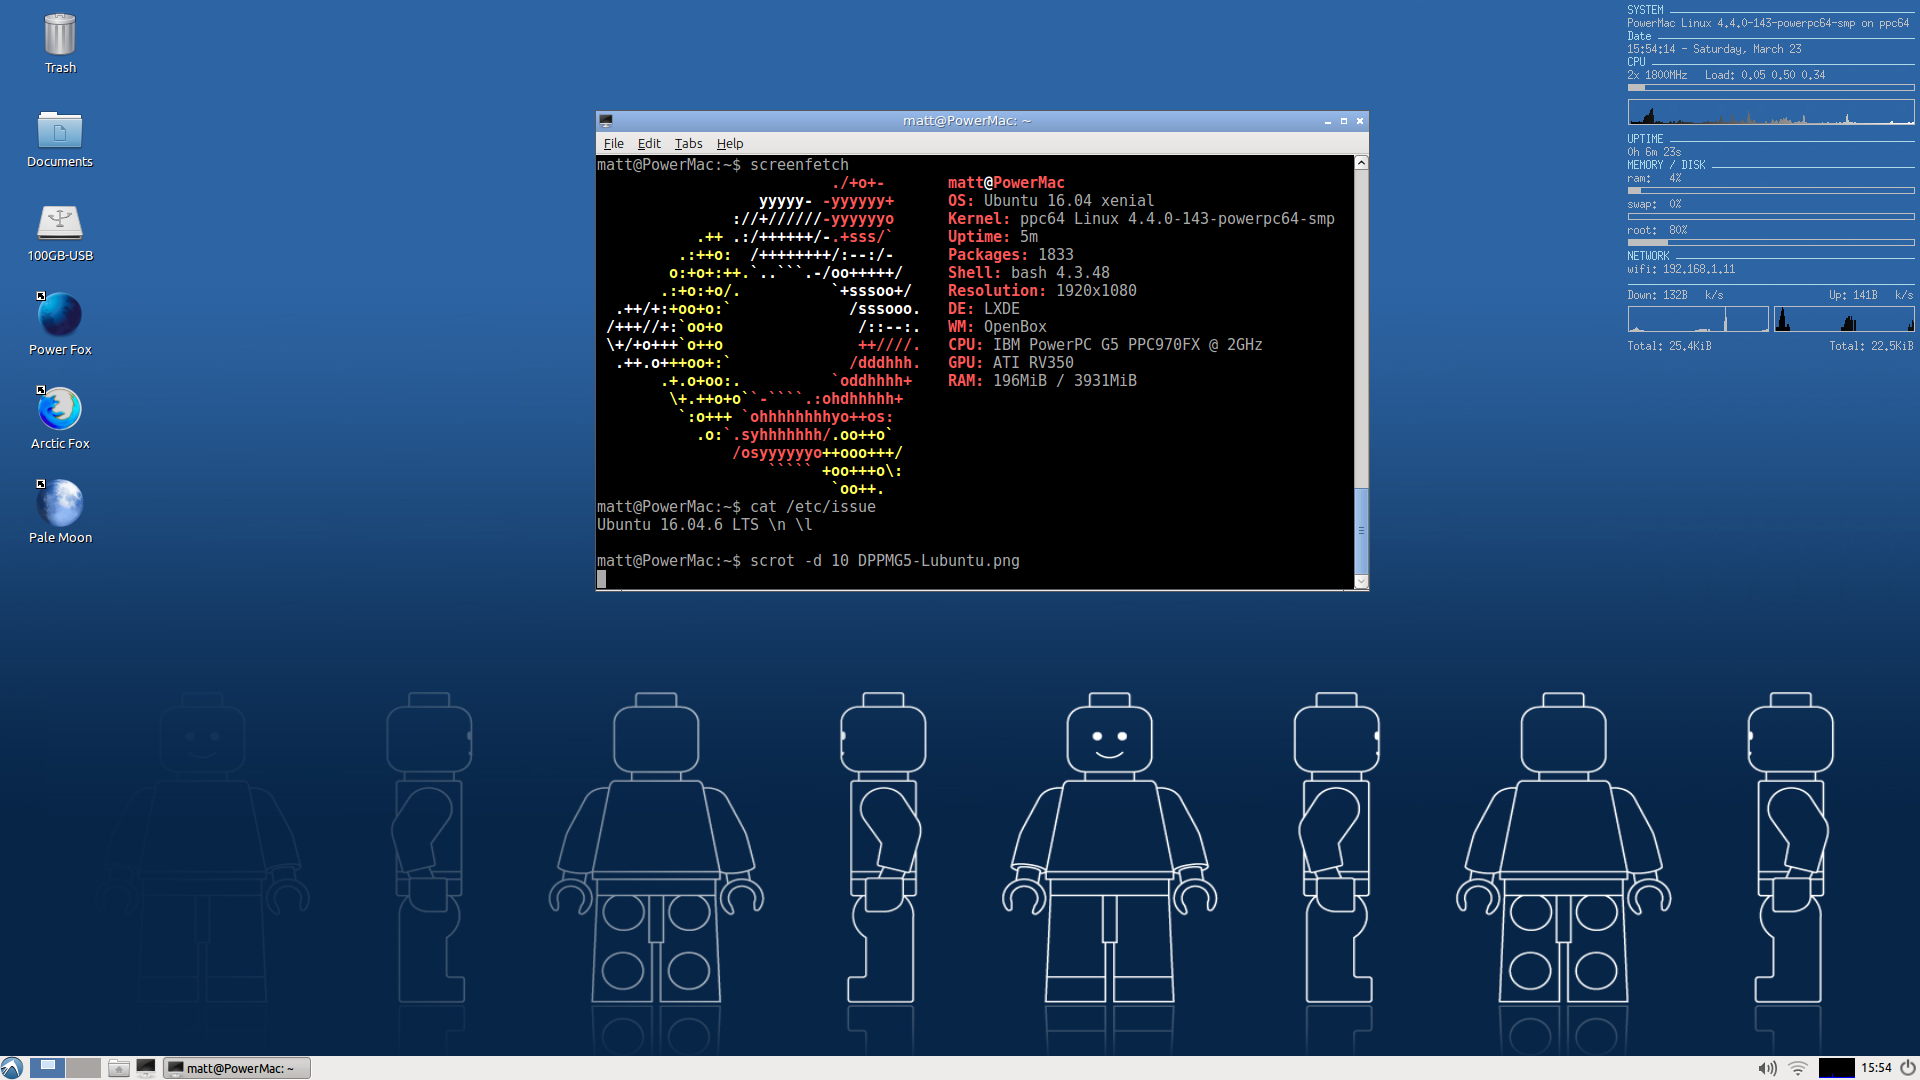Click conky date 'Saturday, March 23' text
Image resolution: width=1920 pixels, height=1080 pixels.
point(1747,49)
